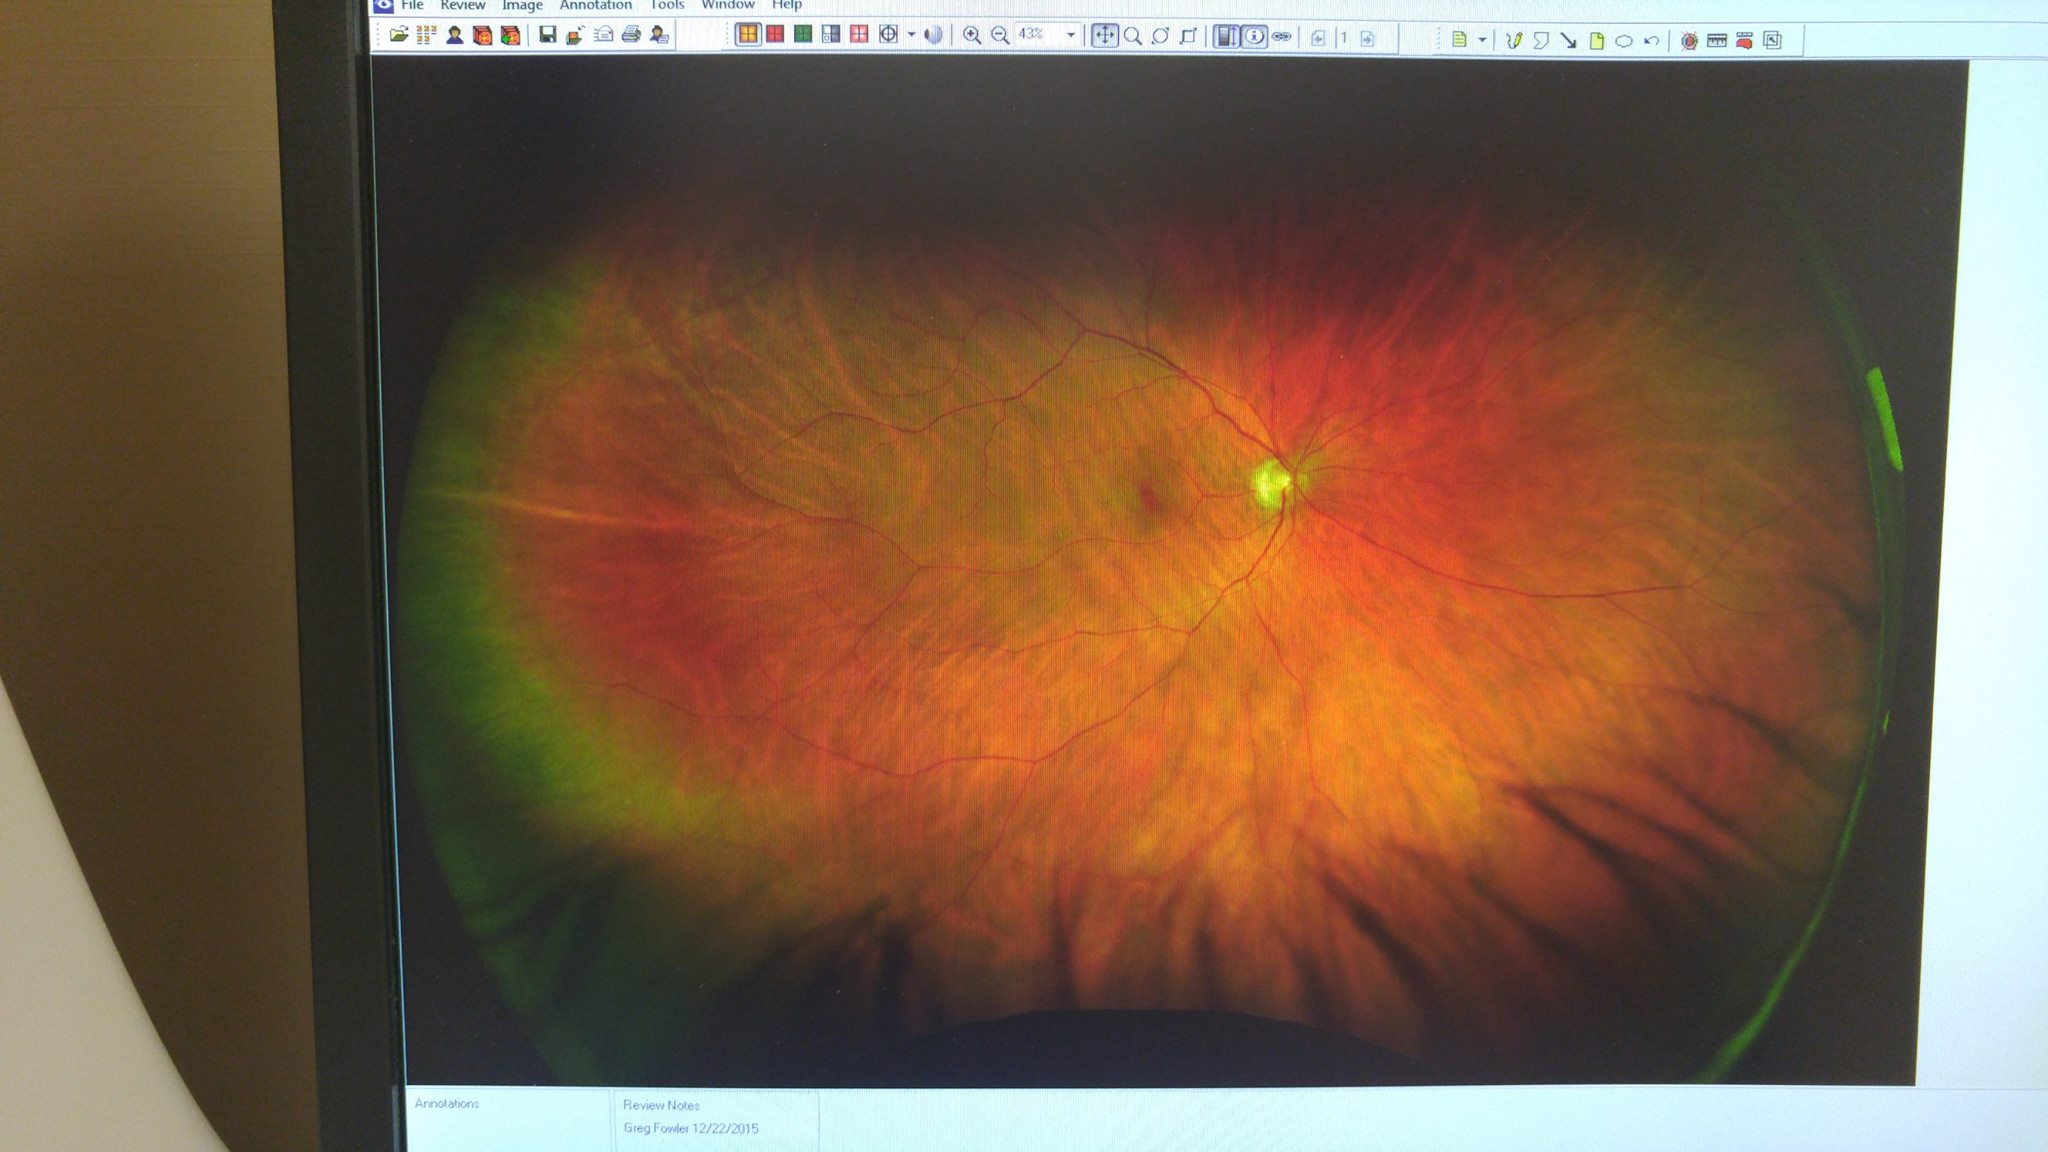Click the printer icon
This screenshot has height=1152, width=2048.
pos(631,35)
